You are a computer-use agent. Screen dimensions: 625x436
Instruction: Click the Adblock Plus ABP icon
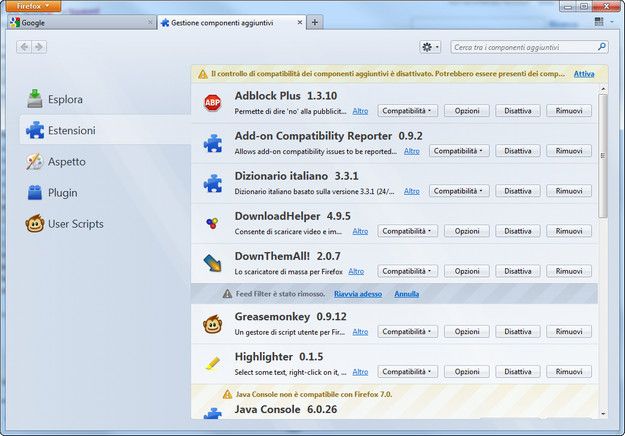(x=212, y=103)
